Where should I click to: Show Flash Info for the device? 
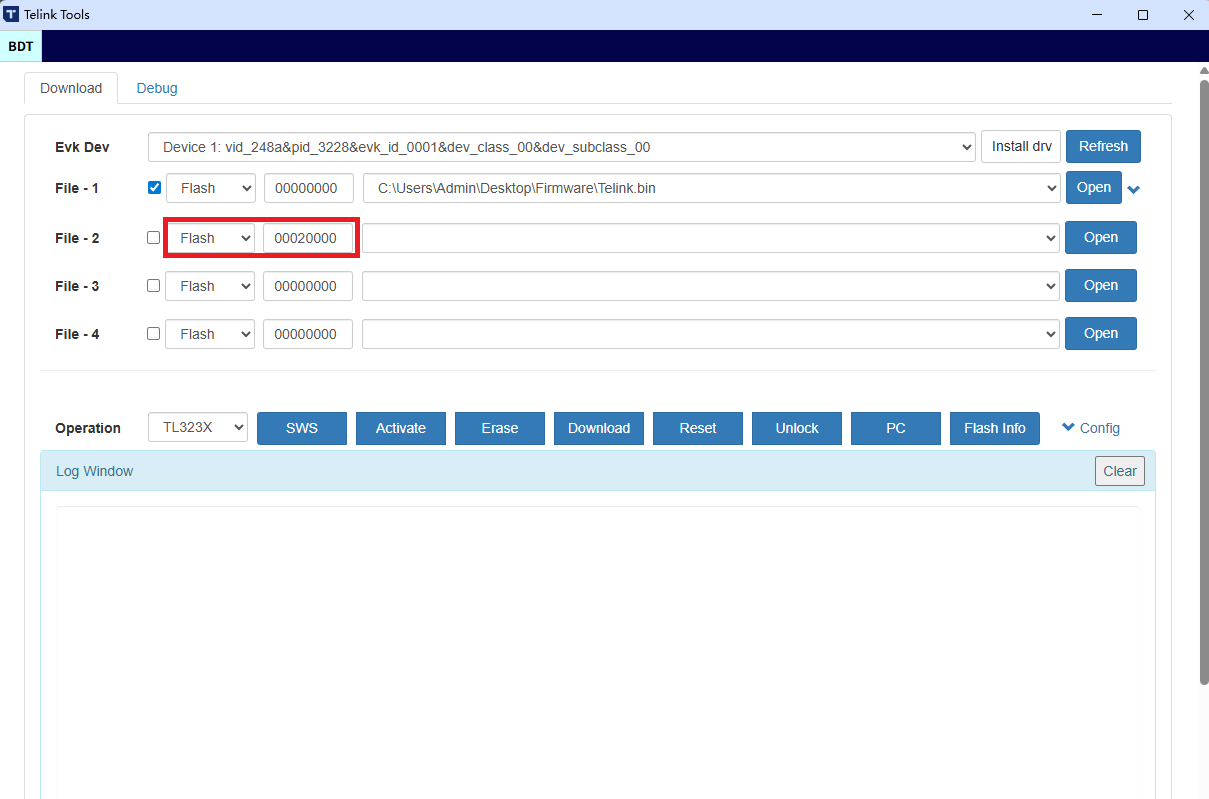pyautogui.click(x=994, y=428)
